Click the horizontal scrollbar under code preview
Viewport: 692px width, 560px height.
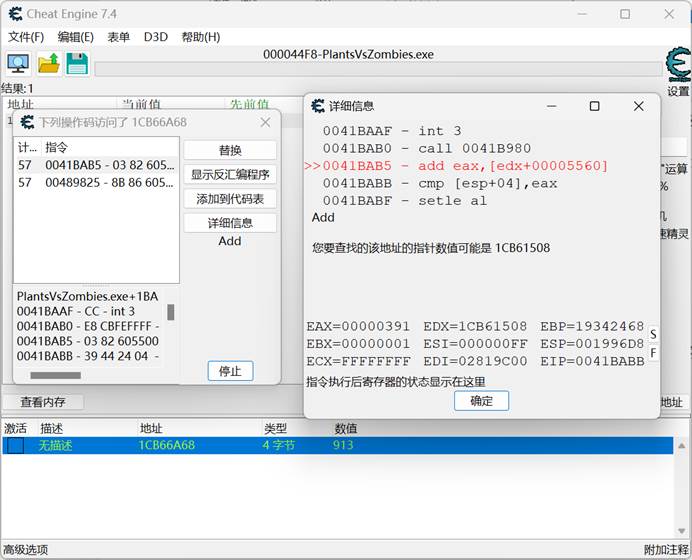(56, 376)
